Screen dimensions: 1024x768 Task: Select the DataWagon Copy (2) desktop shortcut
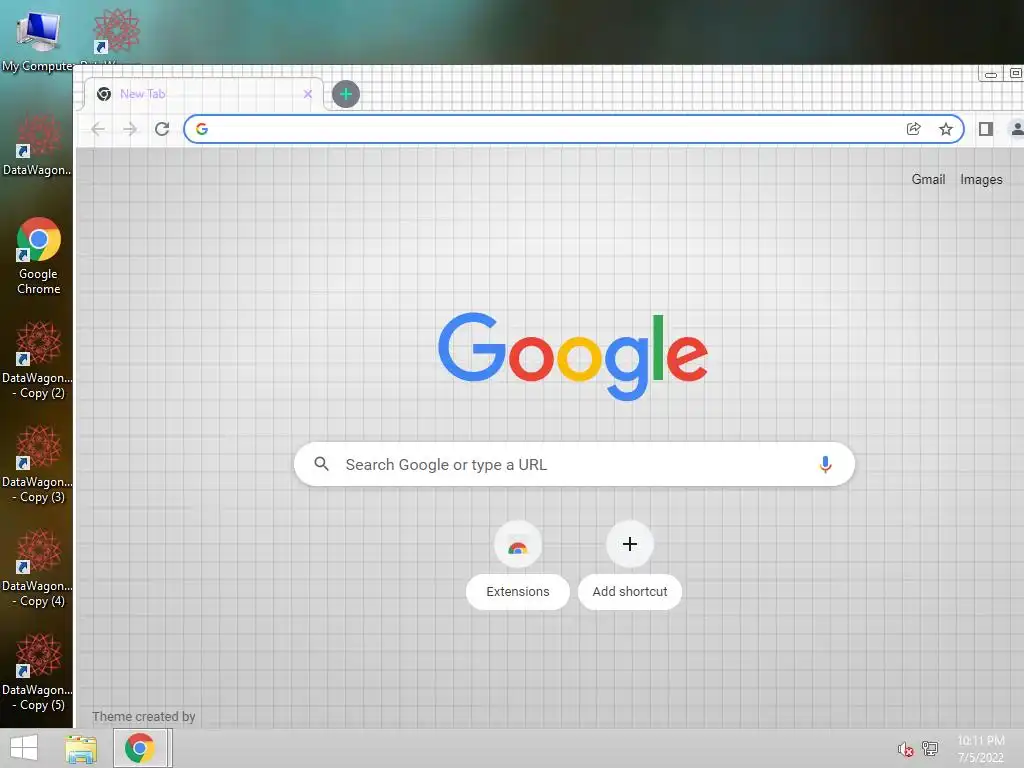coord(38,360)
